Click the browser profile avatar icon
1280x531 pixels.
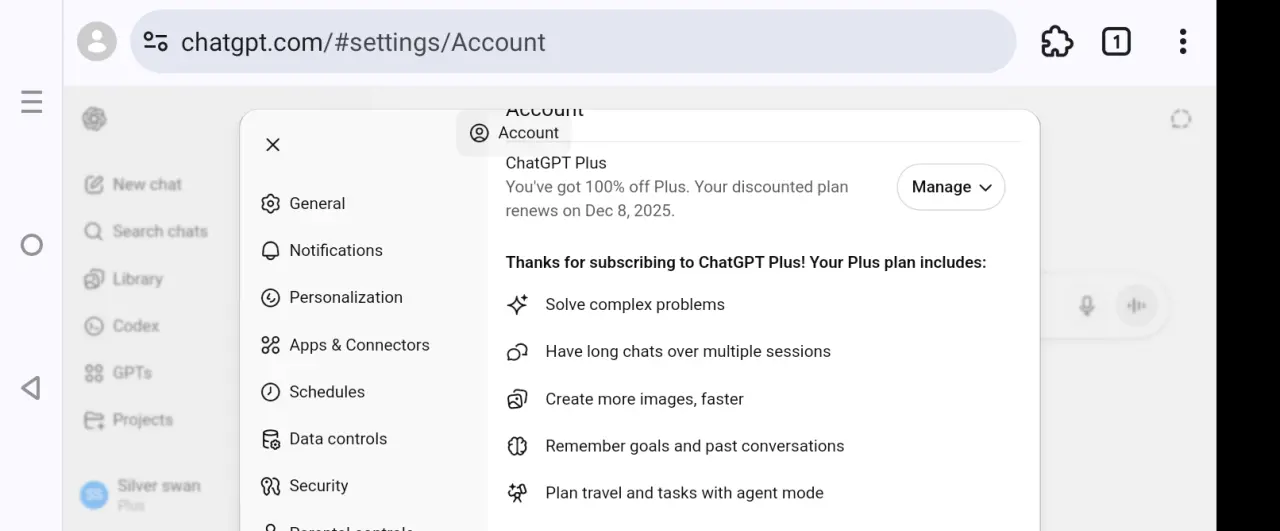tap(97, 42)
